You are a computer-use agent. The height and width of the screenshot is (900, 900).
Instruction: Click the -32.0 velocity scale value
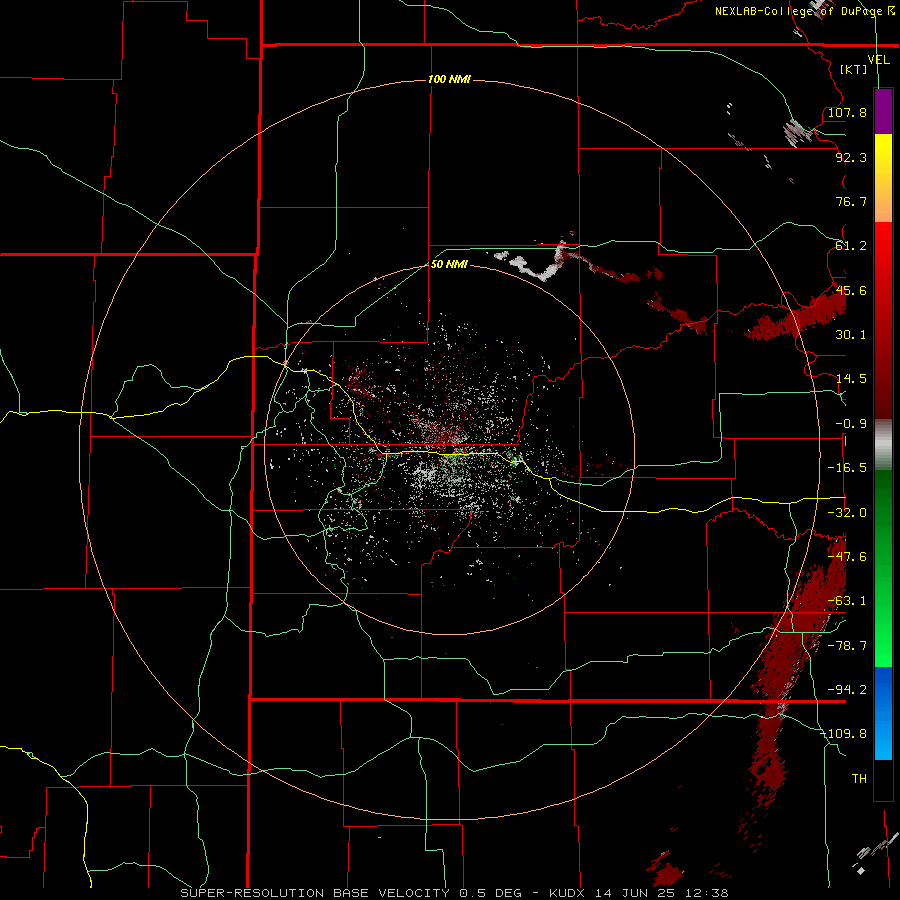coord(847,513)
